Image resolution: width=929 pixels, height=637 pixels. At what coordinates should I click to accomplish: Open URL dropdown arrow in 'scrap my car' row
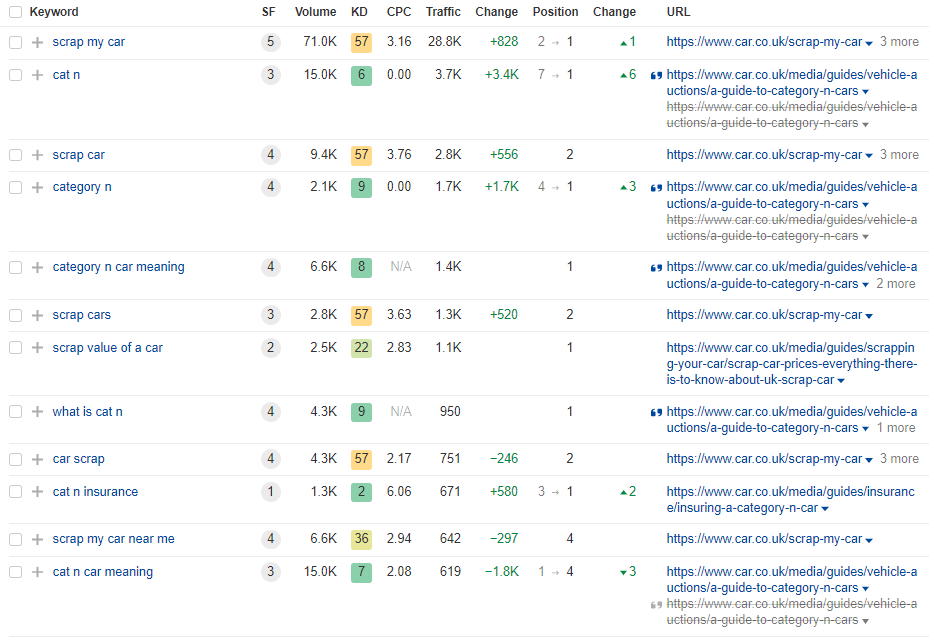point(869,43)
